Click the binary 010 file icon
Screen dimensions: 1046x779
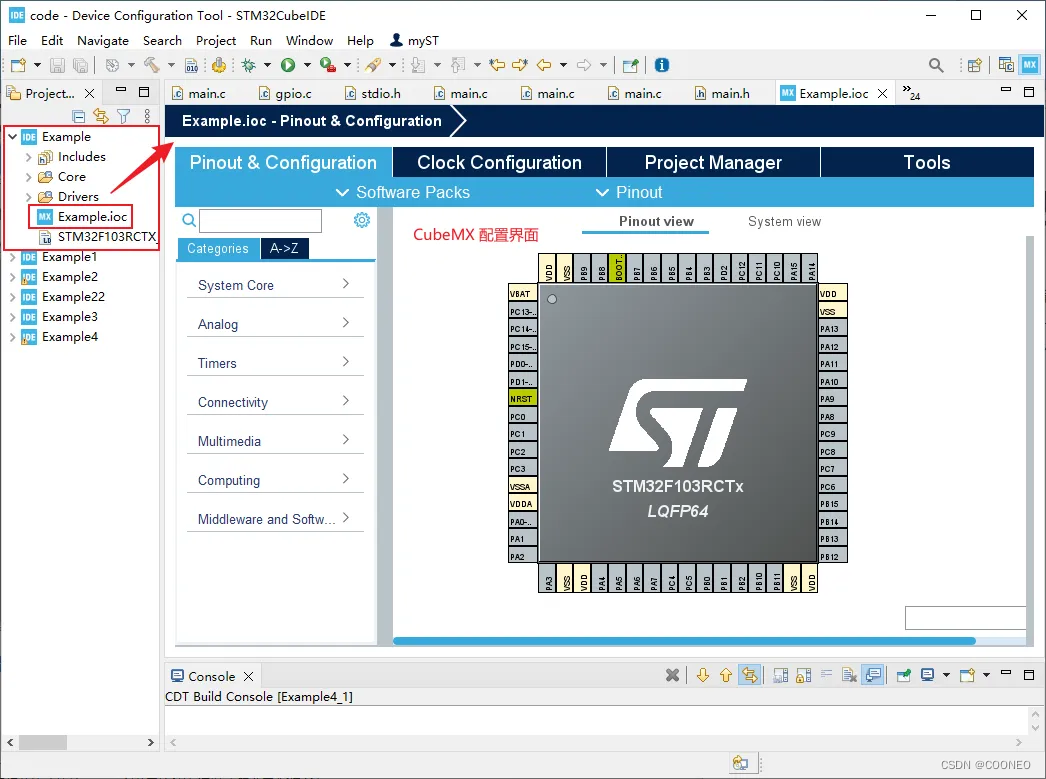191,65
